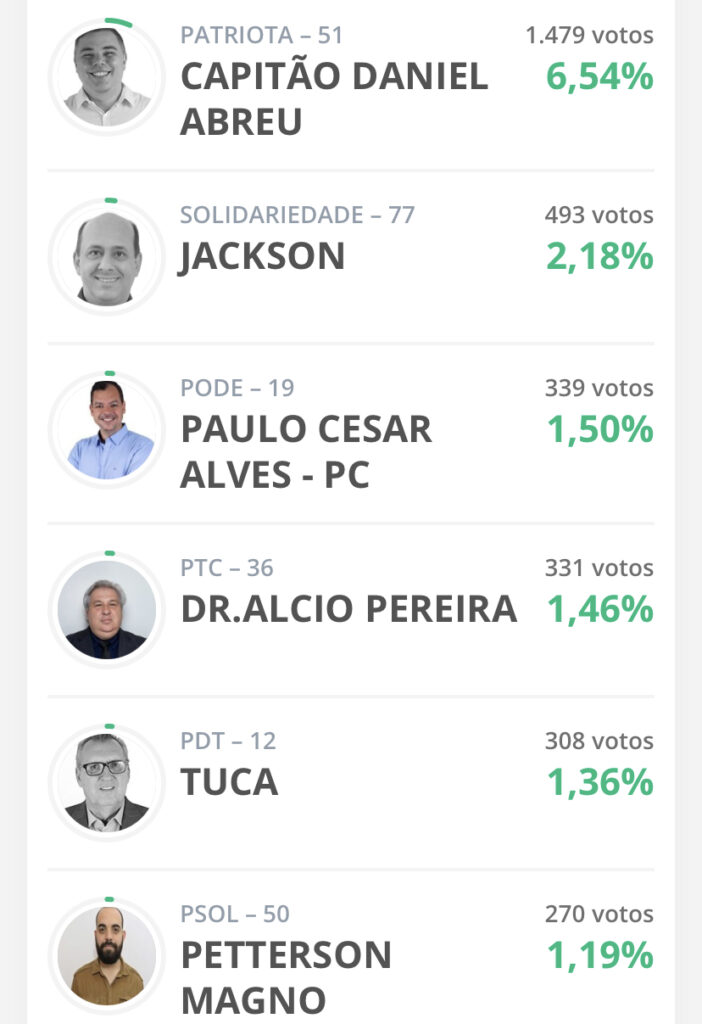Open DR.ALCIO PEREIRA candidate entry

(349, 609)
